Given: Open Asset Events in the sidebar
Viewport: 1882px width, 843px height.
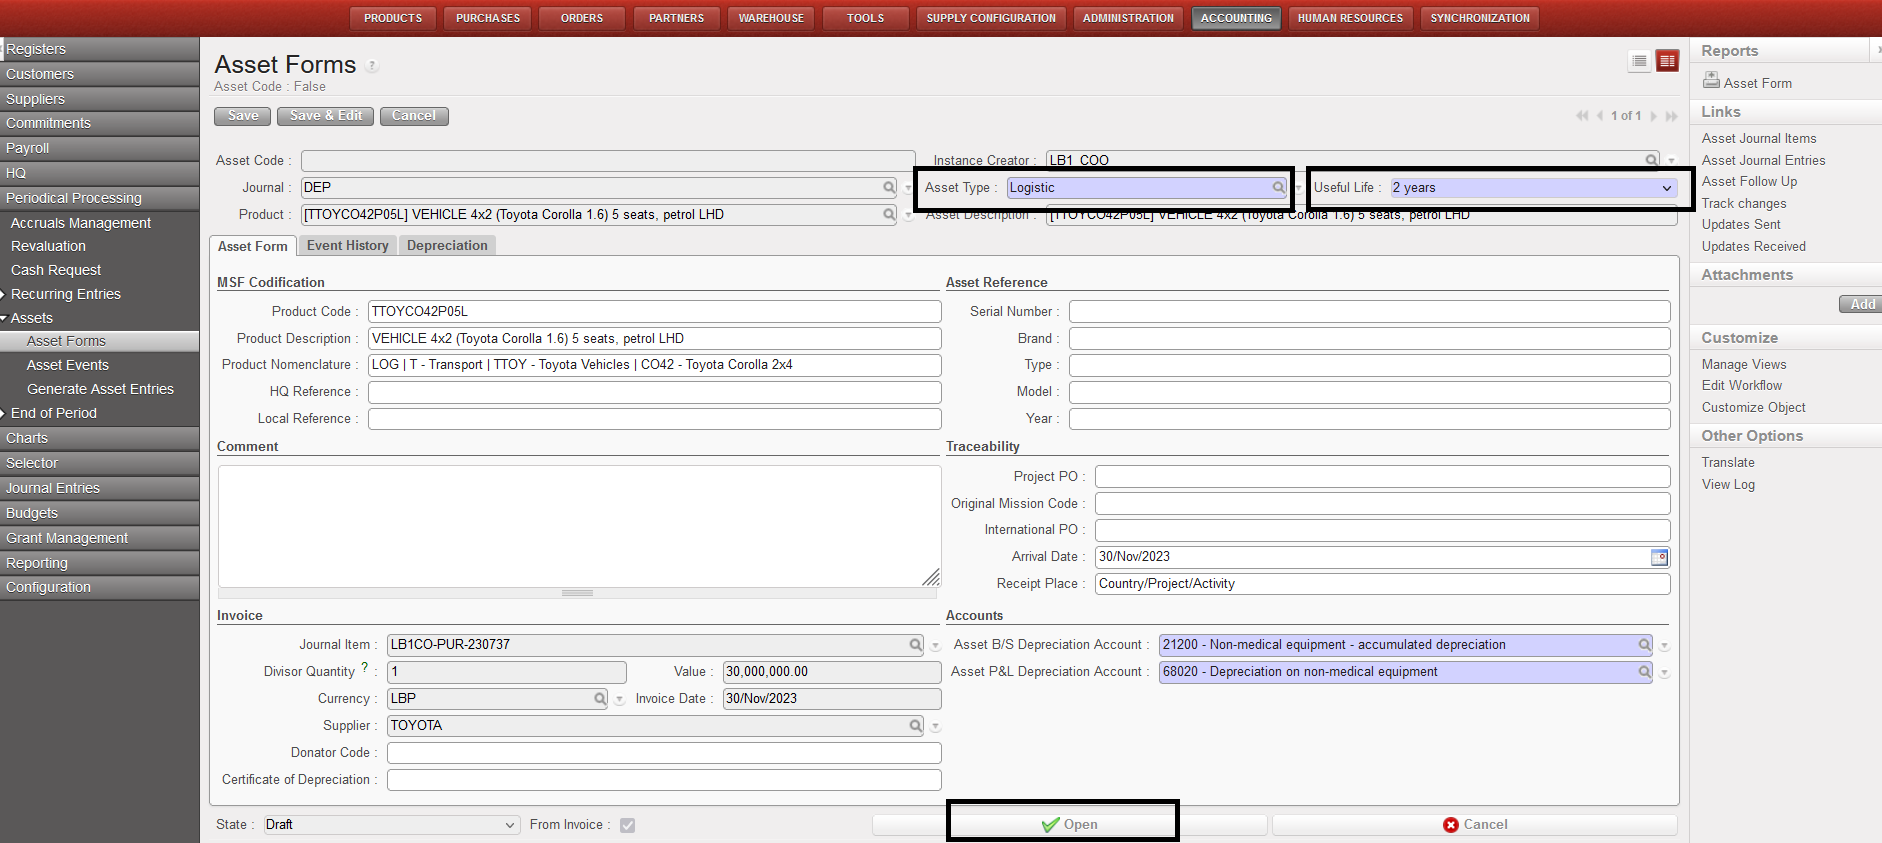Looking at the screenshot, I should point(68,365).
